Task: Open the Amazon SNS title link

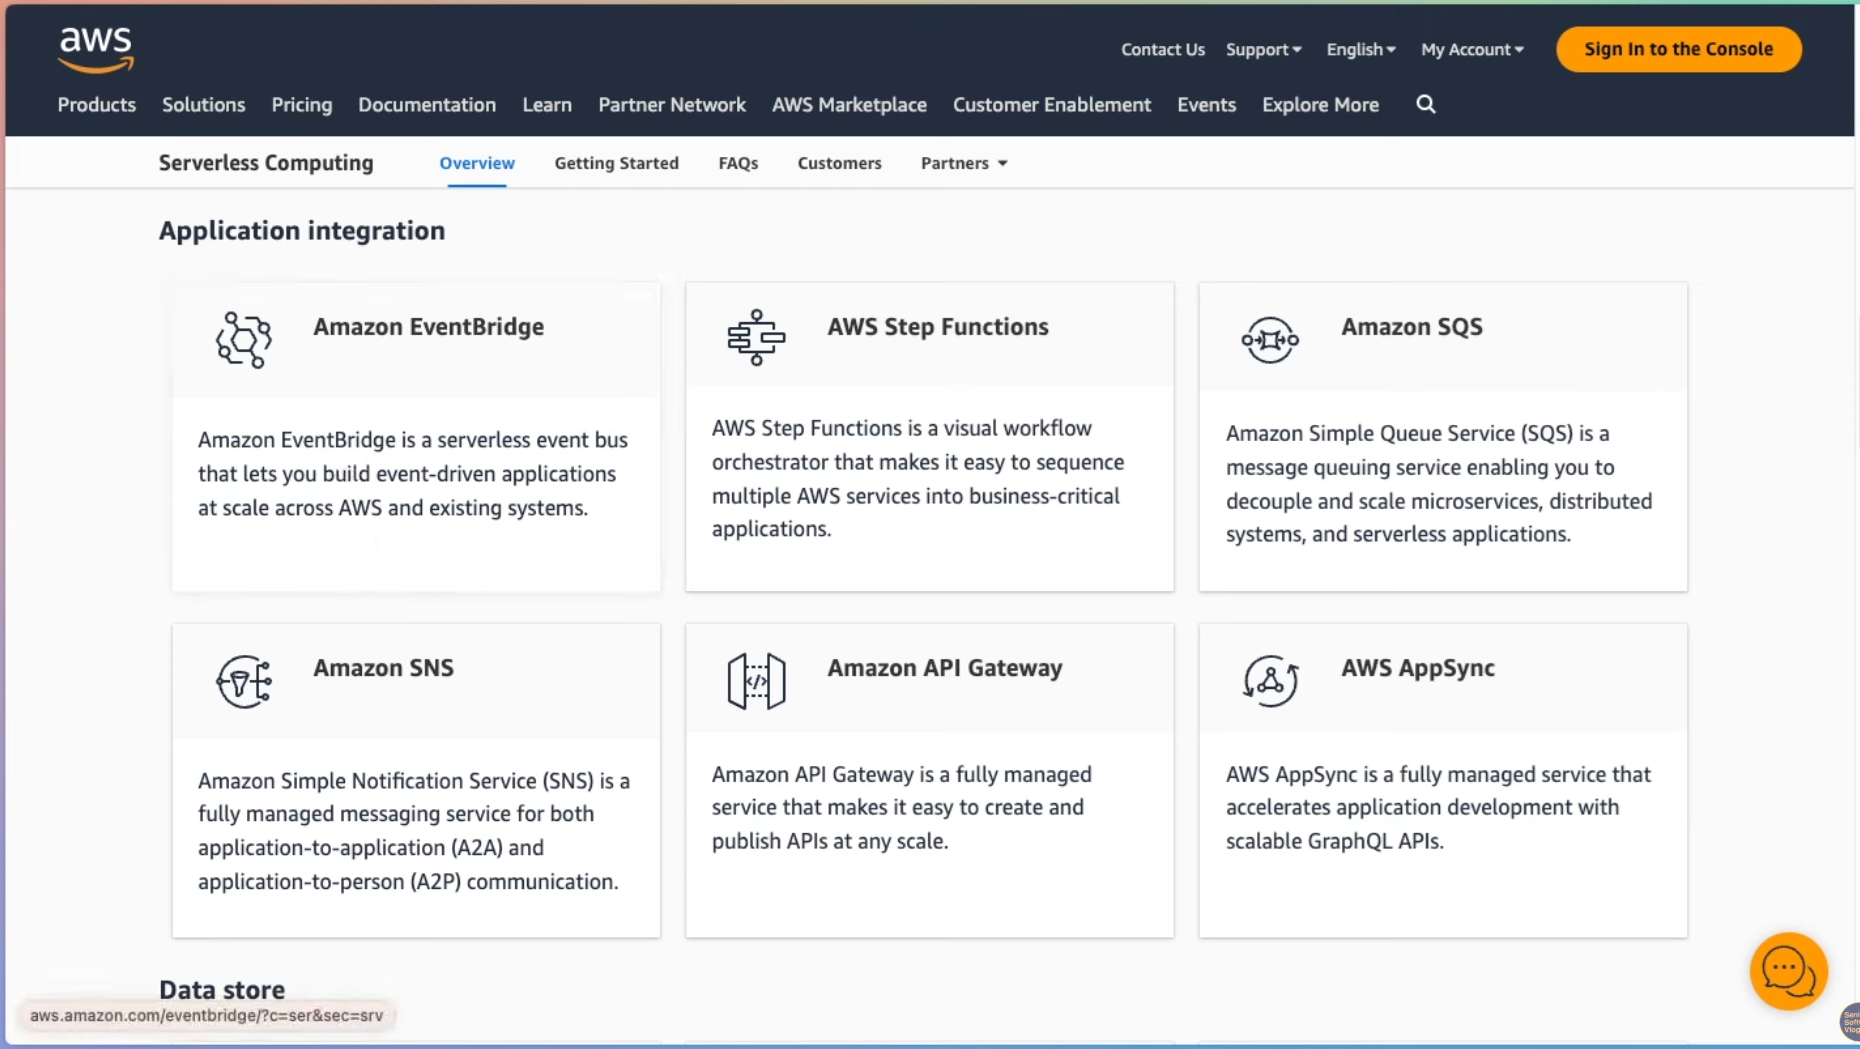Action: pyautogui.click(x=383, y=668)
